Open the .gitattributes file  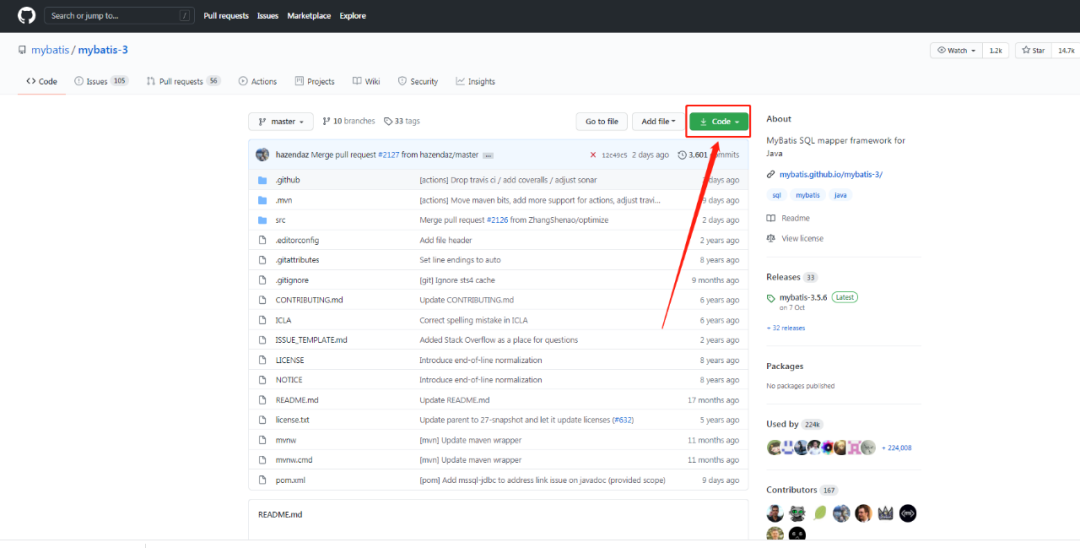(297, 260)
